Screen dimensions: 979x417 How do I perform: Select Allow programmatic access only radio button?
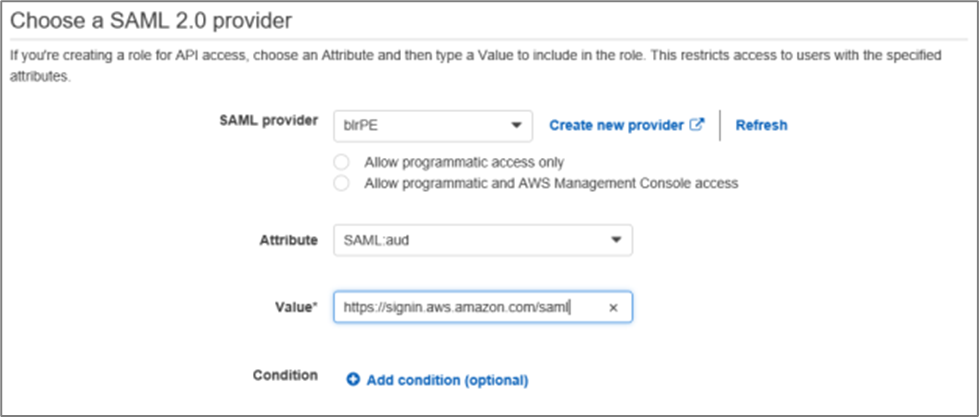point(342,162)
